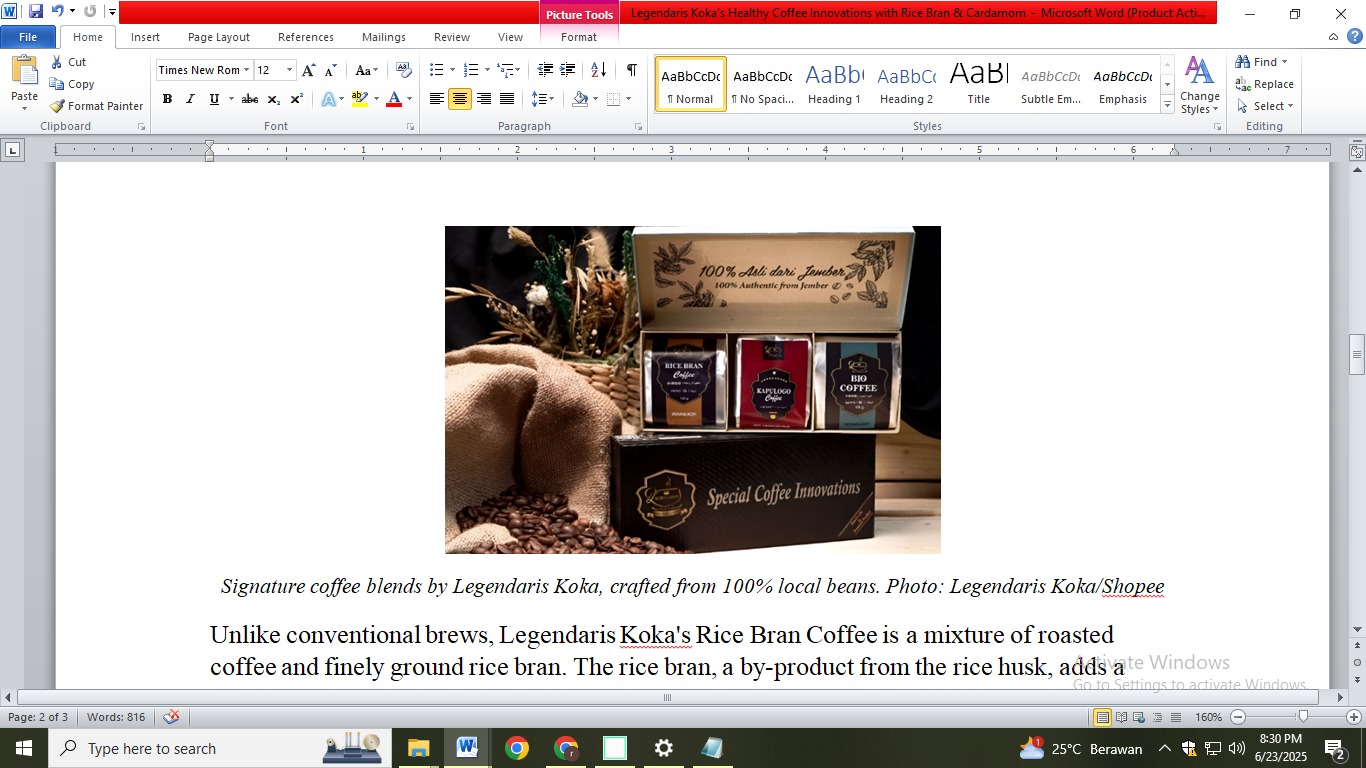Toggle show paragraph marks
This screenshot has height=768, width=1366.
(632, 70)
